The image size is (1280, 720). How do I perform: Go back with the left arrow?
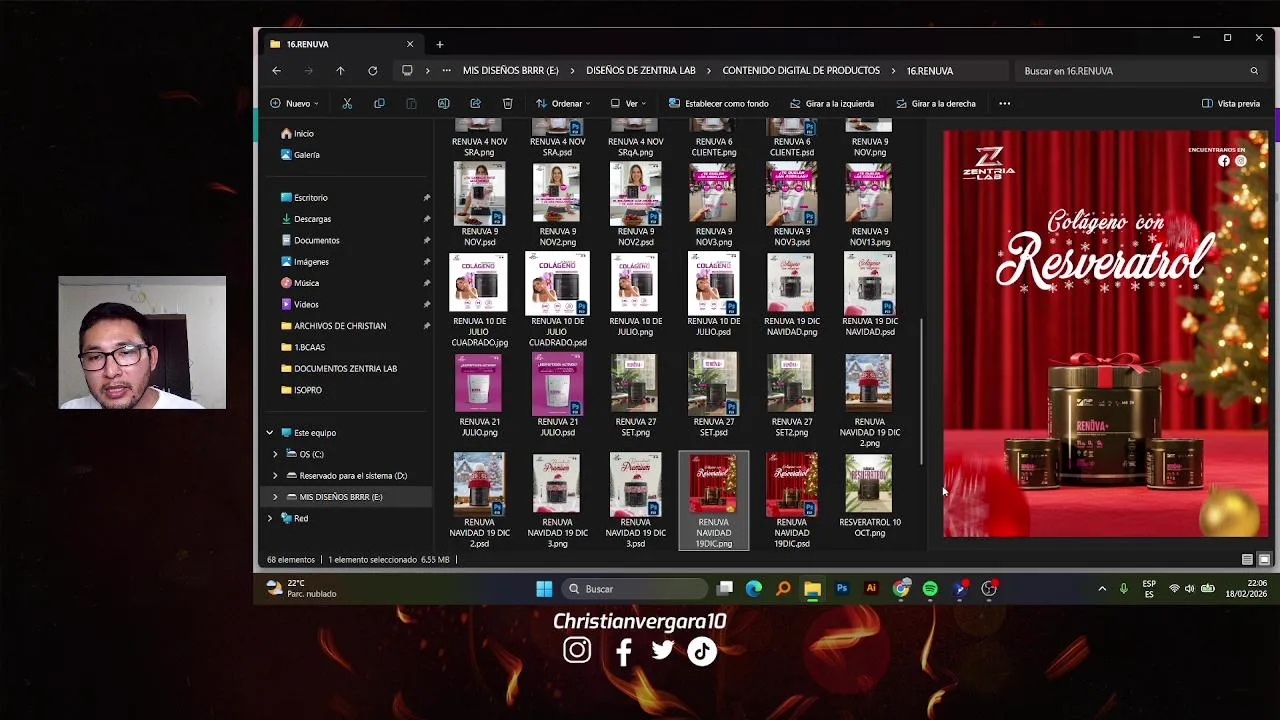pyautogui.click(x=277, y=71)
